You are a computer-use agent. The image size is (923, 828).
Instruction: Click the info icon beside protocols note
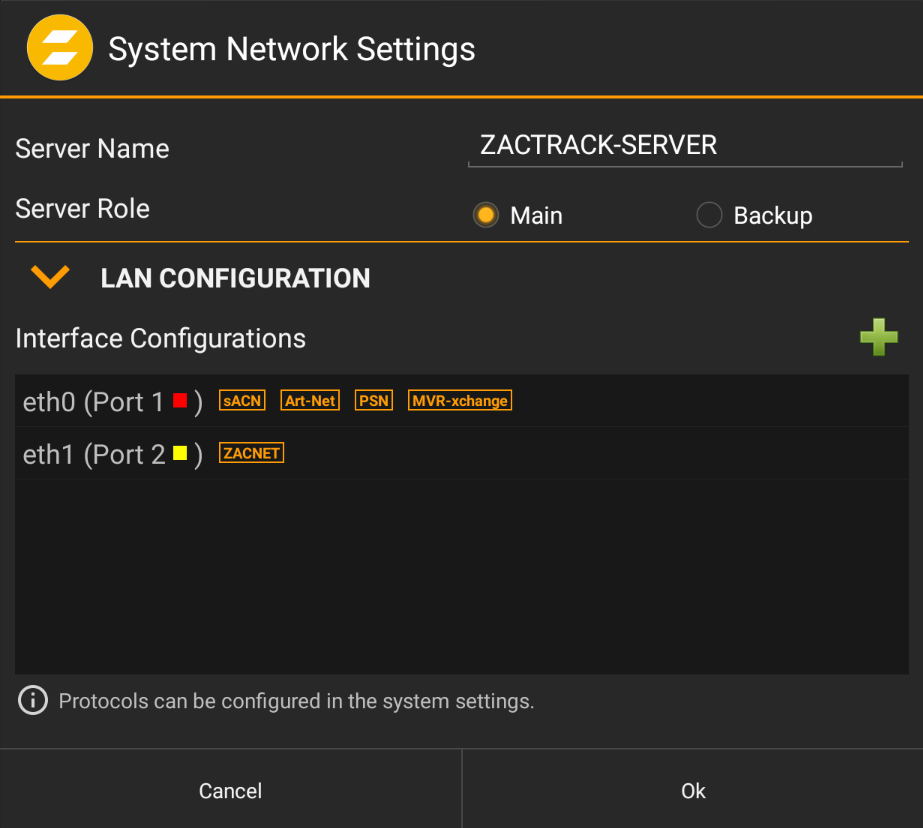(x=33, y=700)
